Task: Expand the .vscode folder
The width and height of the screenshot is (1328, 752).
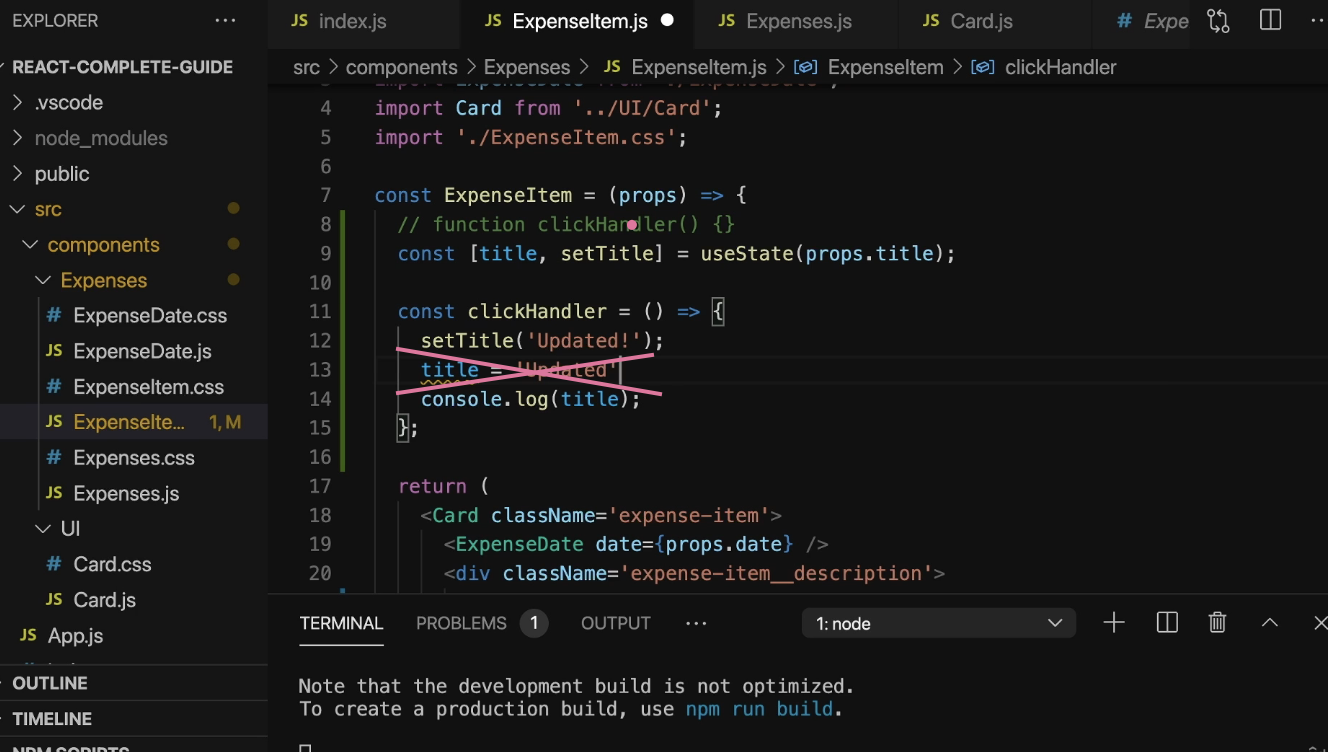Action: (17, 102)
